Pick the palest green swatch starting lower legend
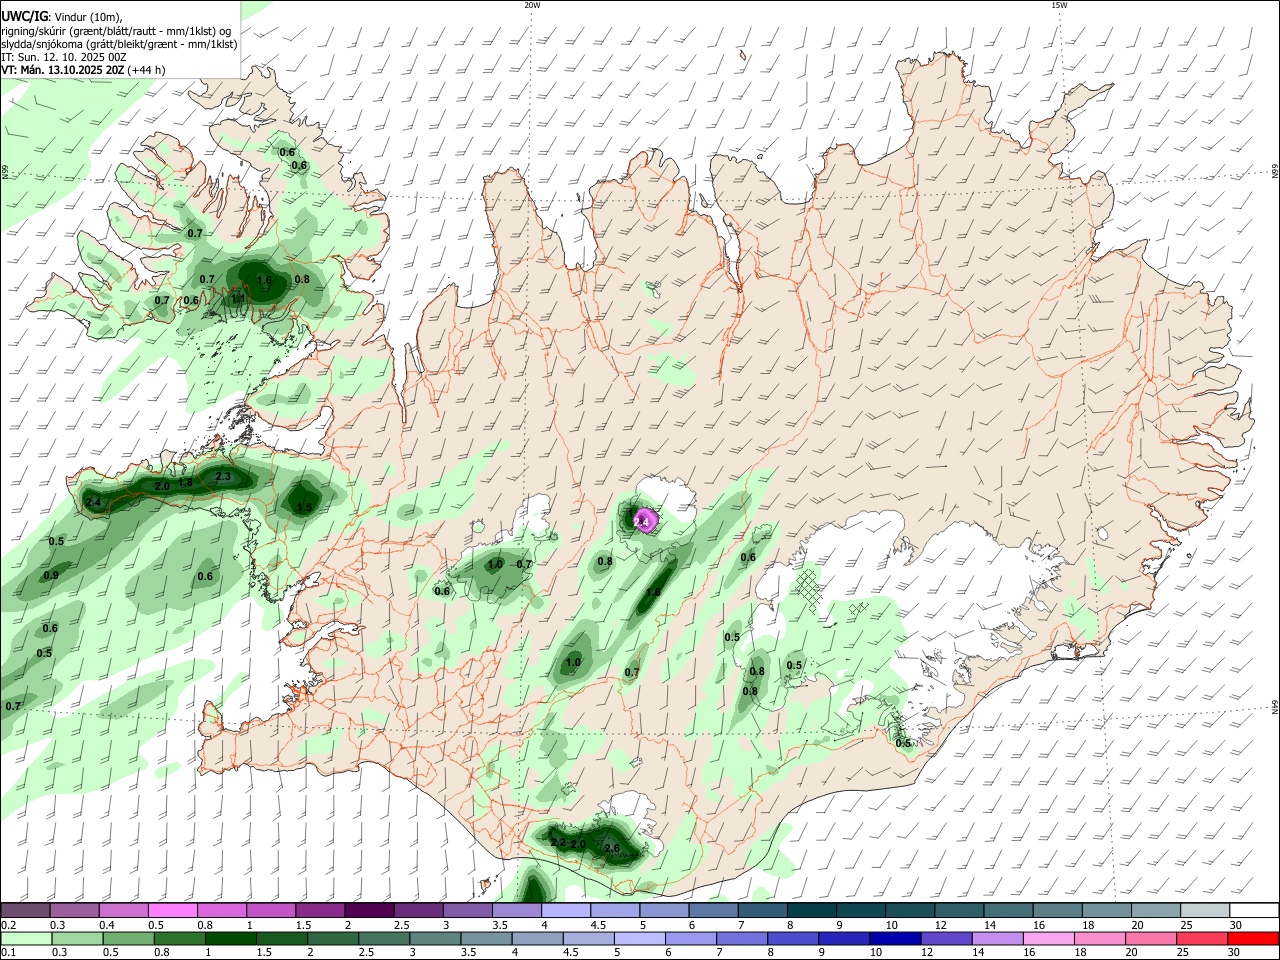The image size is (1280, 960). coord(25,938)
